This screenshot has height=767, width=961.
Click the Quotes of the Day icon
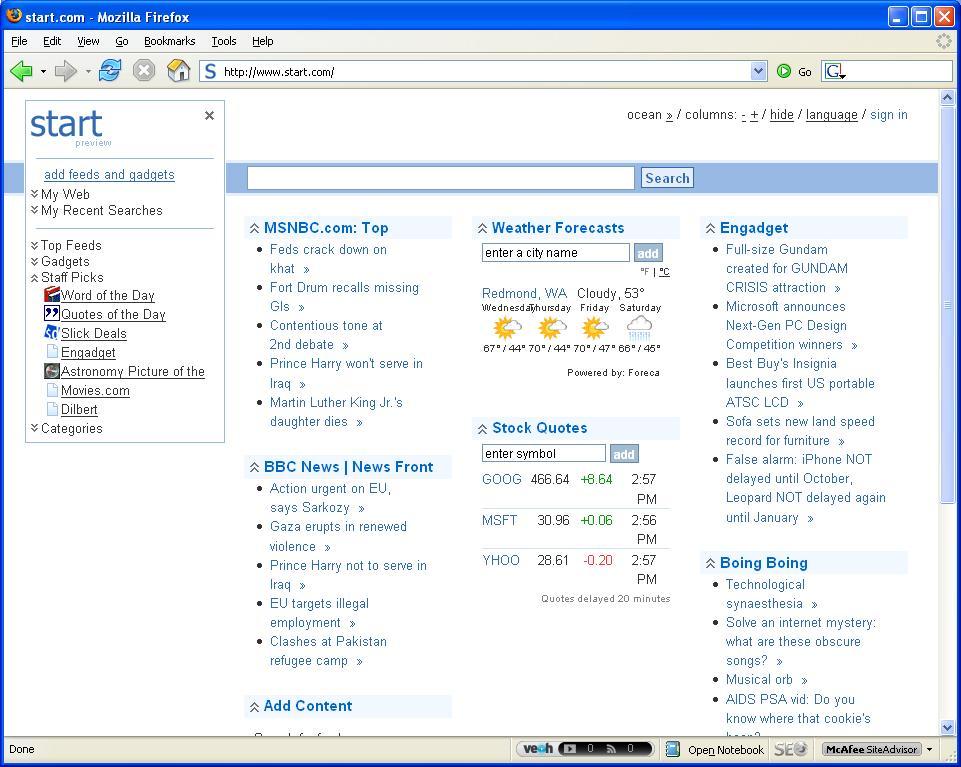point(52,313)
